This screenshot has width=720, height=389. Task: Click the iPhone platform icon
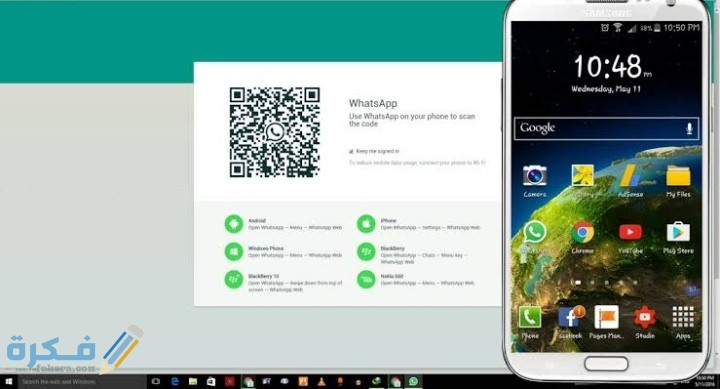point(366,224)
